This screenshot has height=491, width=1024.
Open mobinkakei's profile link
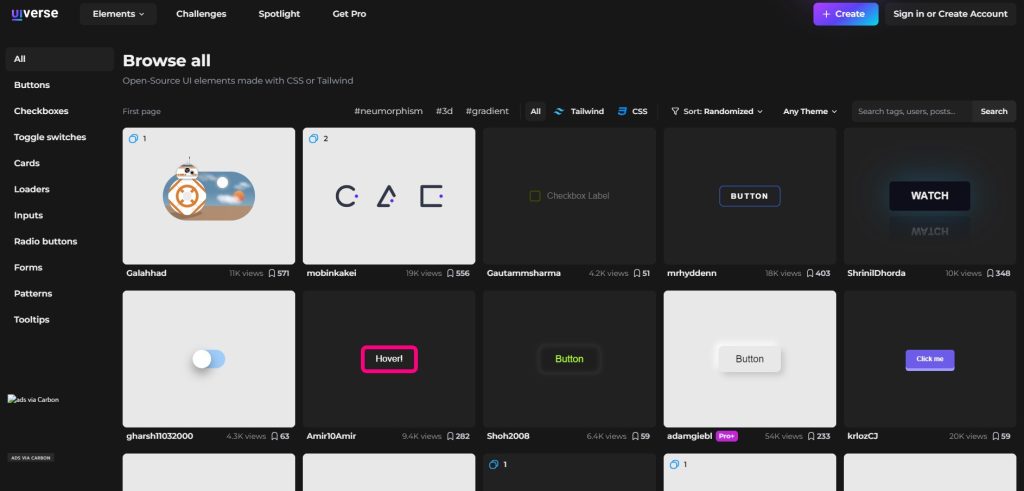click(x=331, y=274)
